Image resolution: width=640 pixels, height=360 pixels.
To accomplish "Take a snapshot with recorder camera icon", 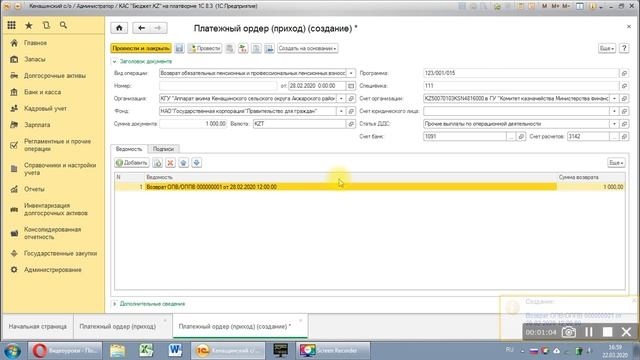I will click(569, 332).
